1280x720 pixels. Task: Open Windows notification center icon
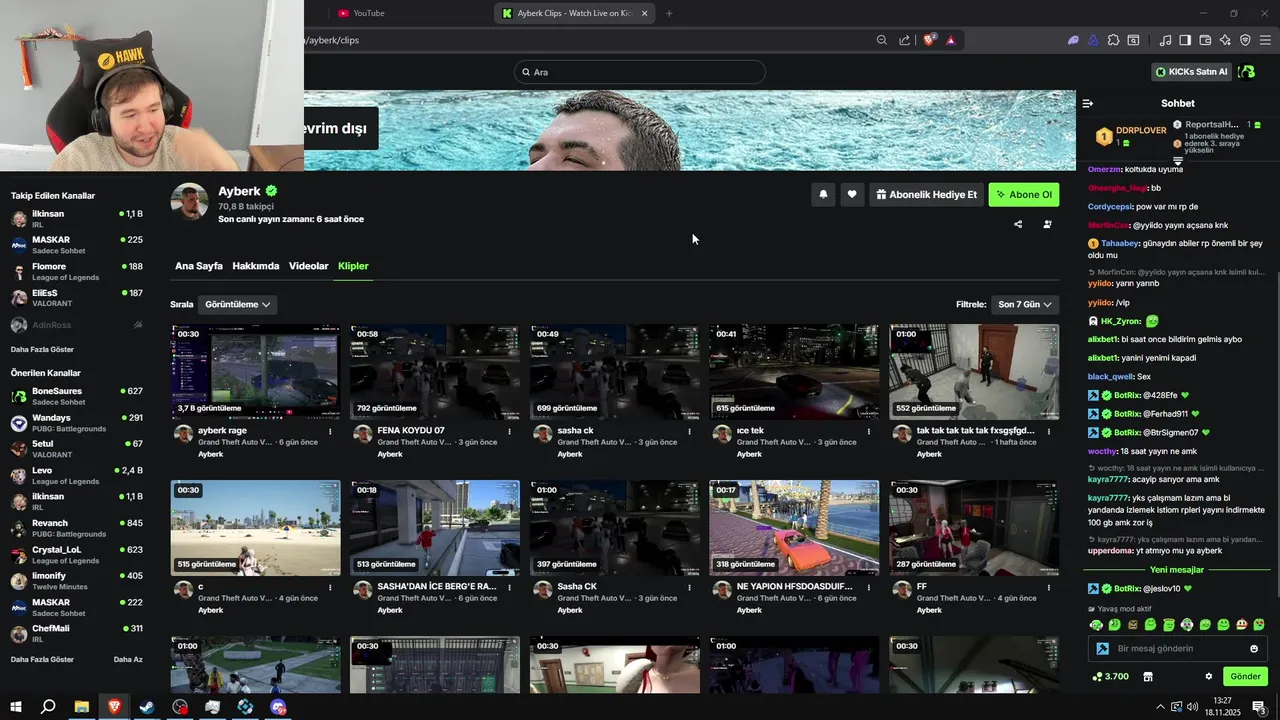click(1258, 707)
